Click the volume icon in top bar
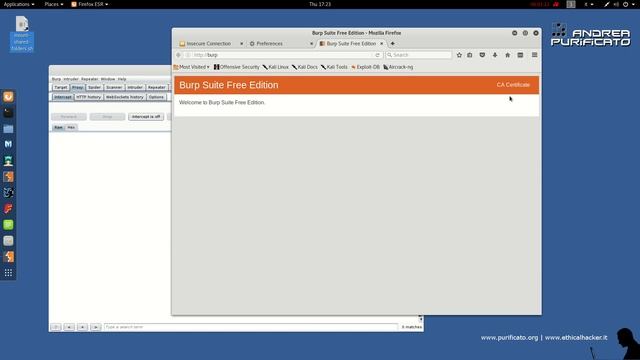The width and height of the screenshot is (640, 360). click(x=616, y=4)
